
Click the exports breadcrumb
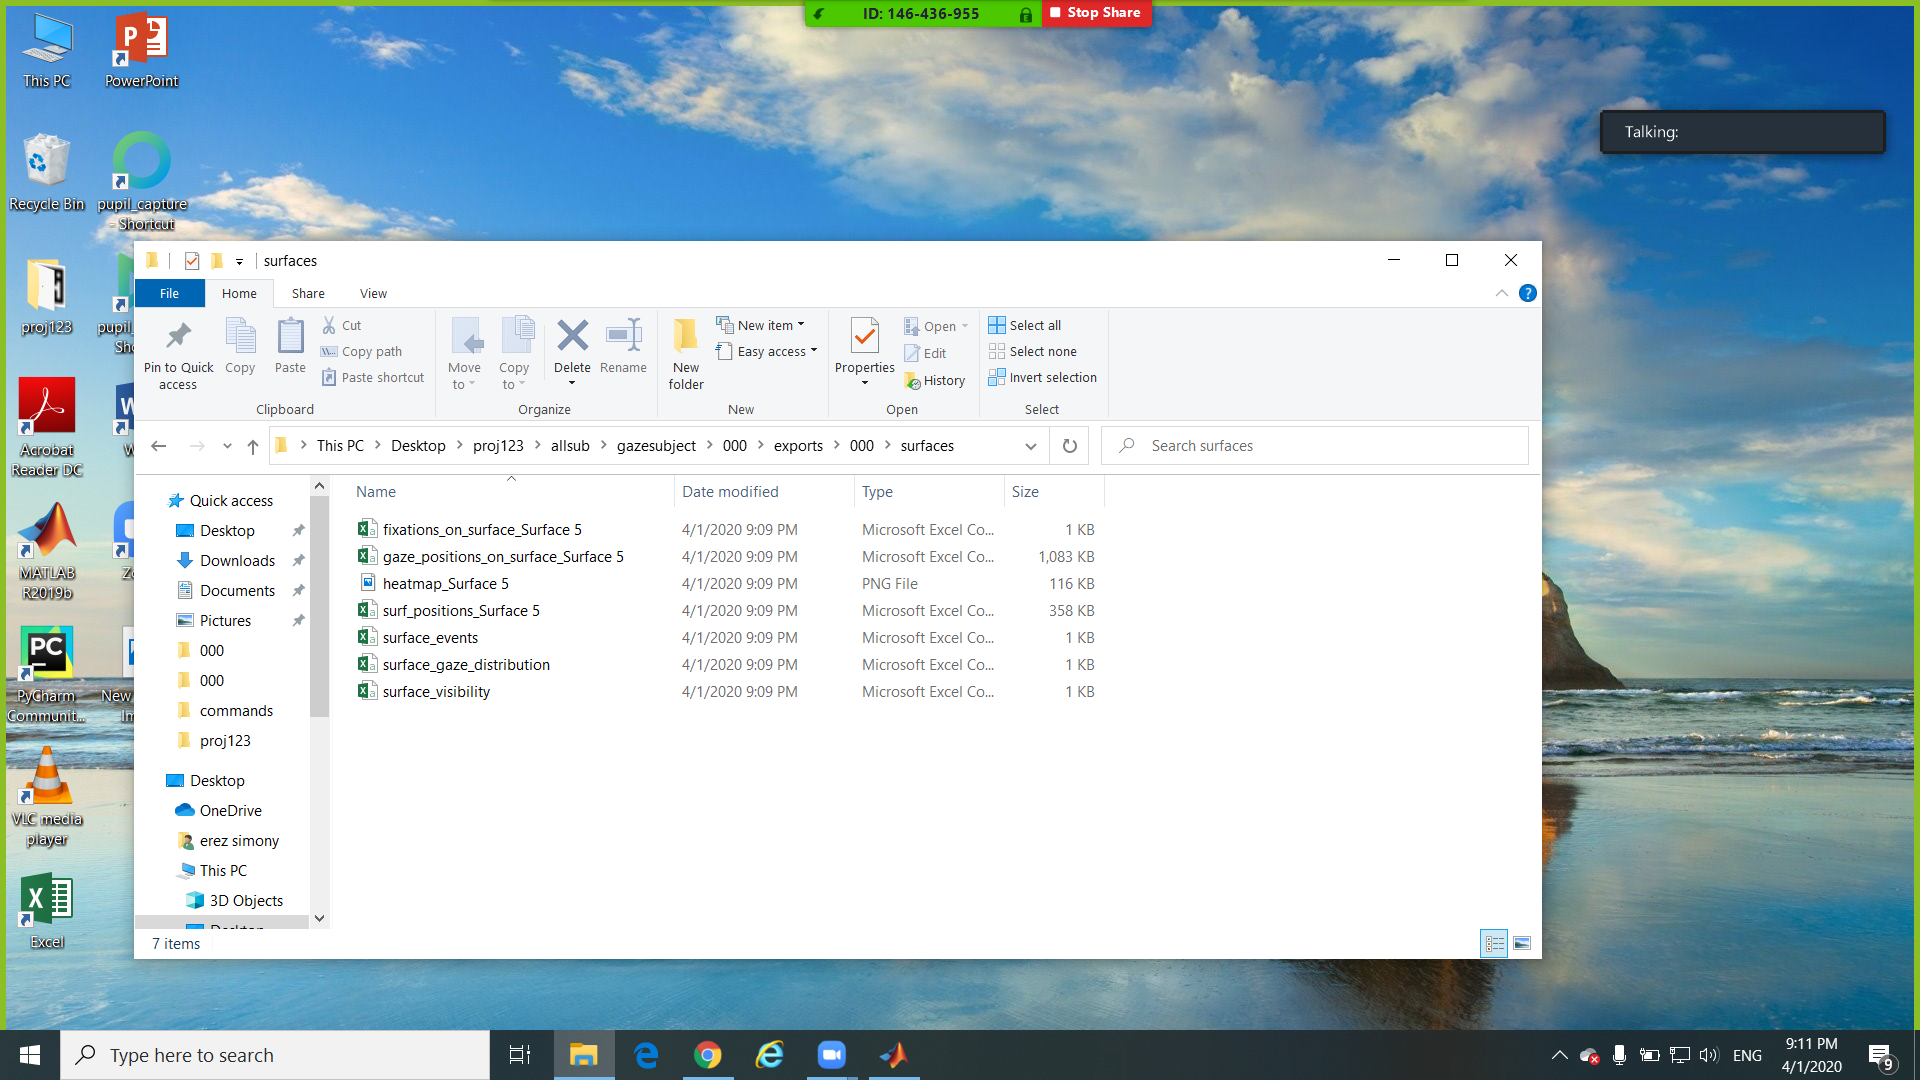pyautogui.click(x=798, y=446)
